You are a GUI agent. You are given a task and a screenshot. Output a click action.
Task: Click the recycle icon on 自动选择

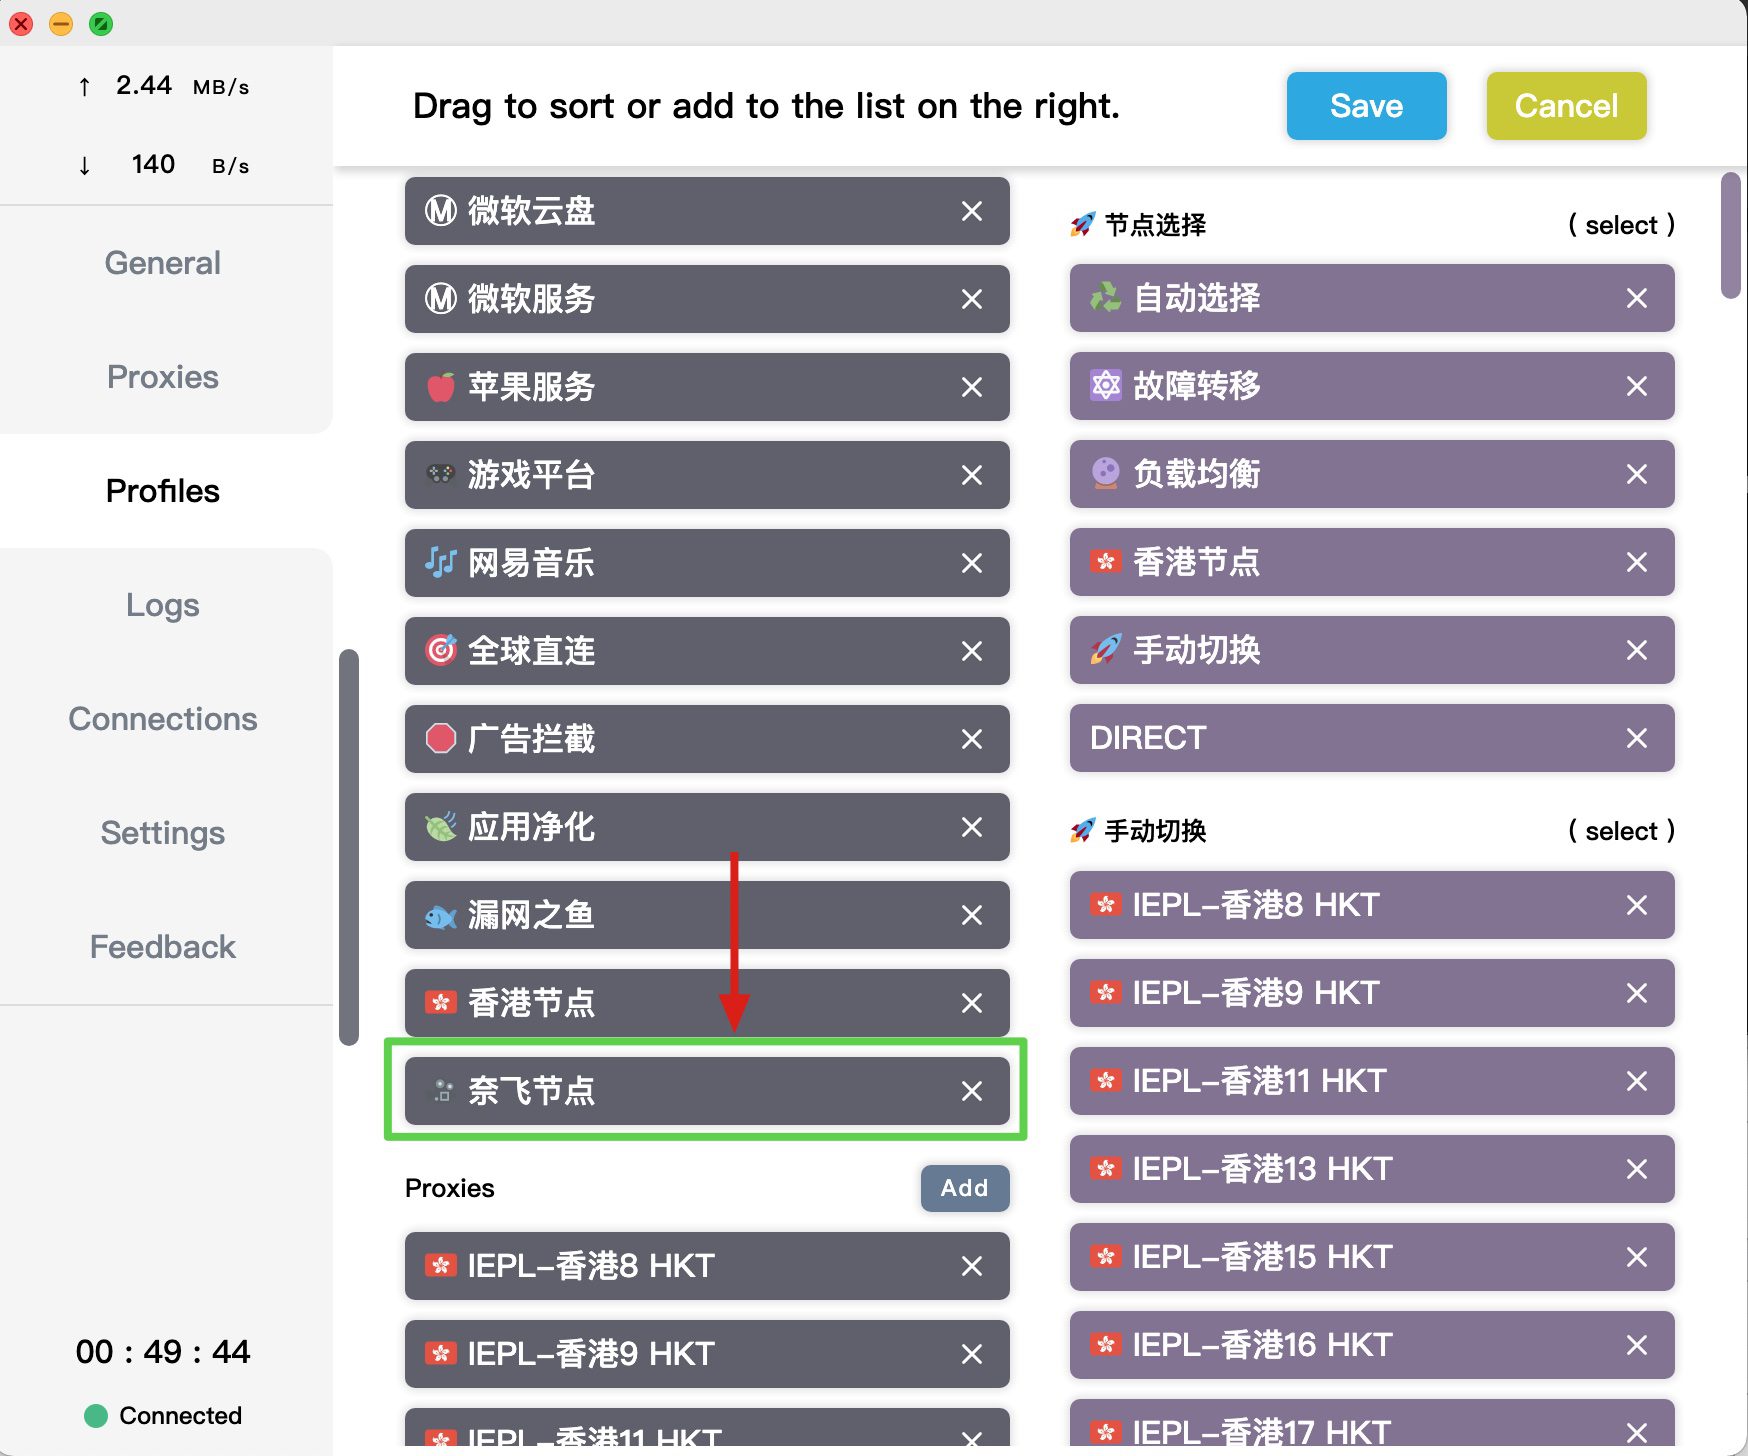(x=1105, y=297)
